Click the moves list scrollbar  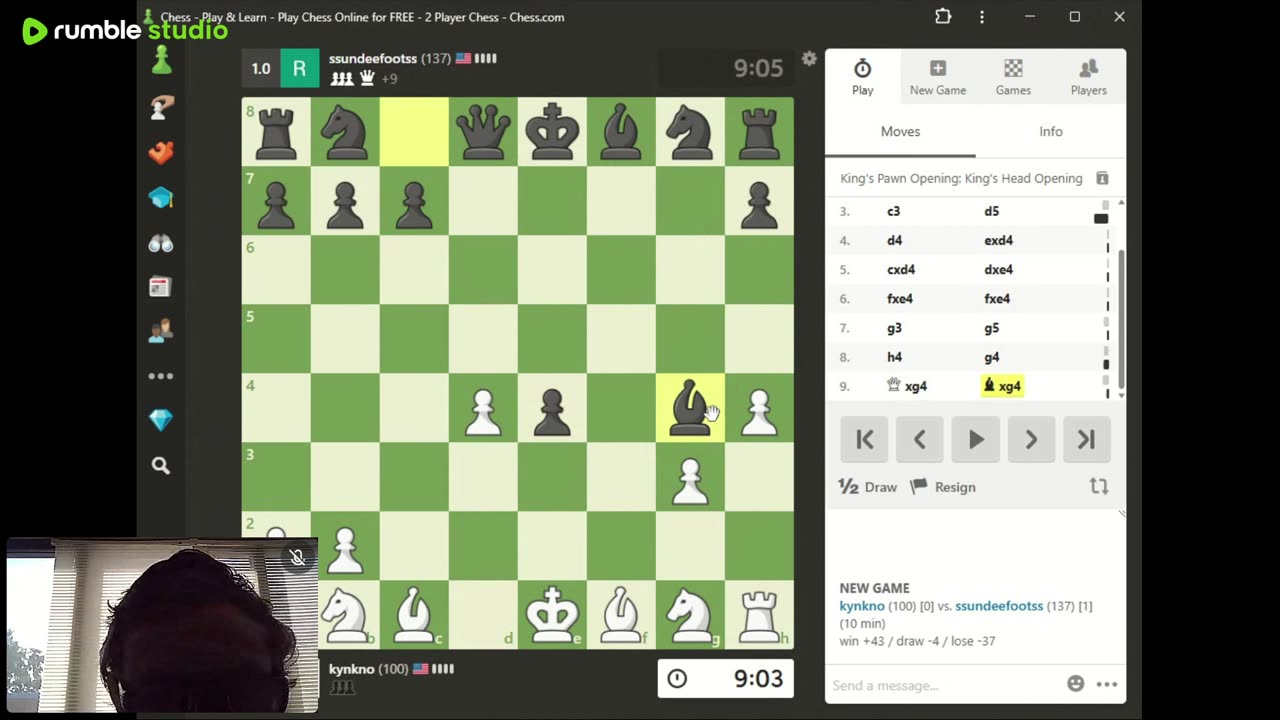click(x=1121, y=318)
